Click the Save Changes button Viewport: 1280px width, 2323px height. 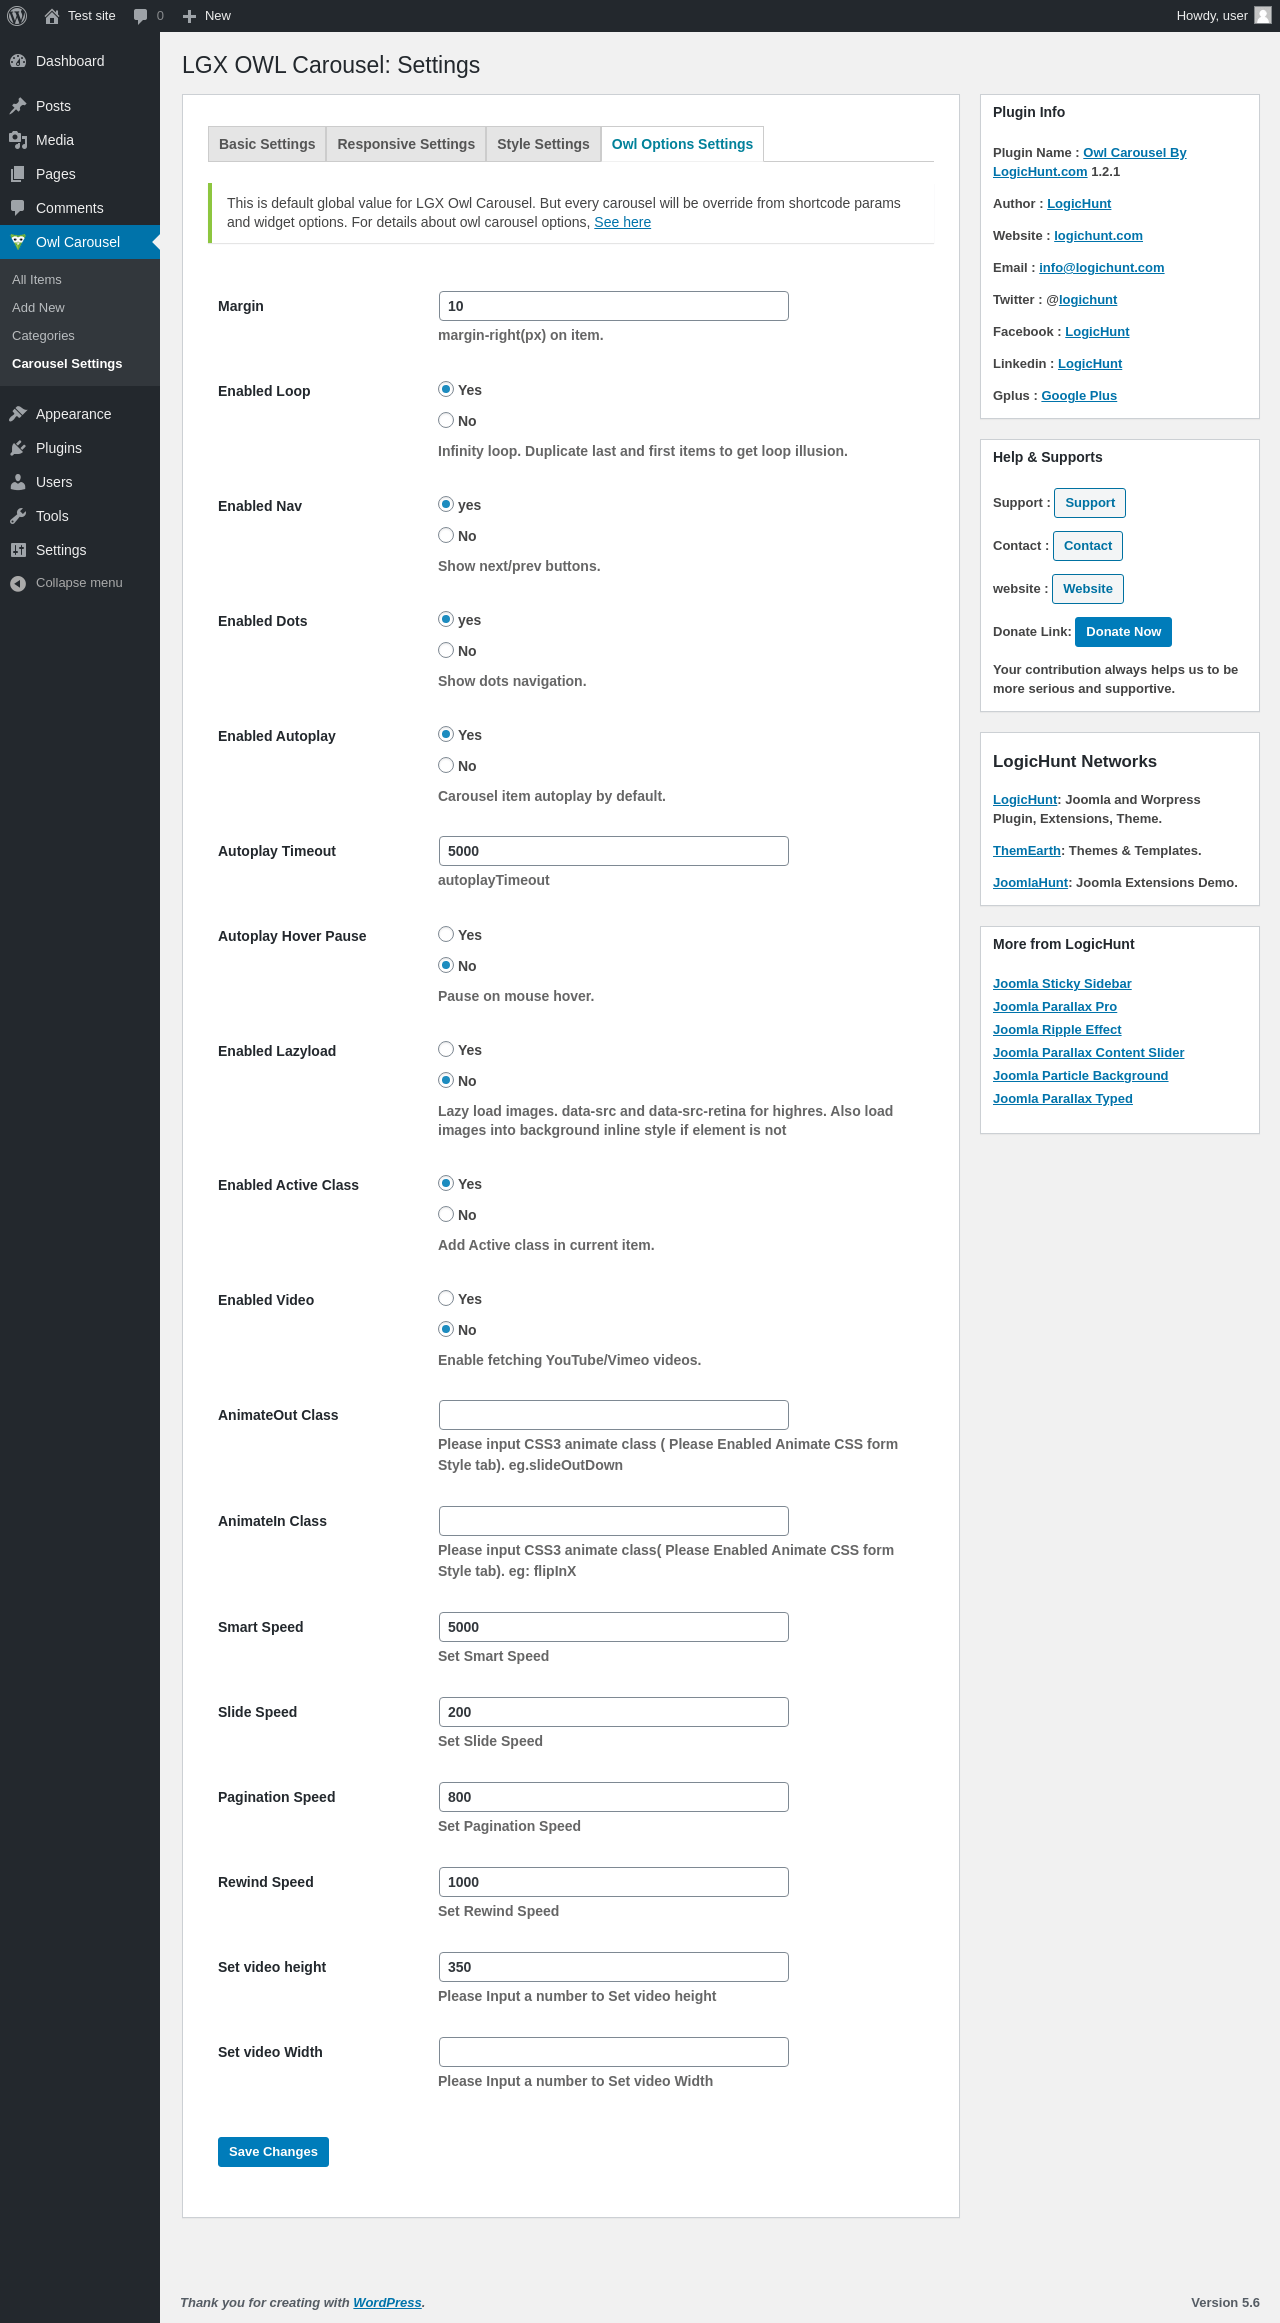273,2152
